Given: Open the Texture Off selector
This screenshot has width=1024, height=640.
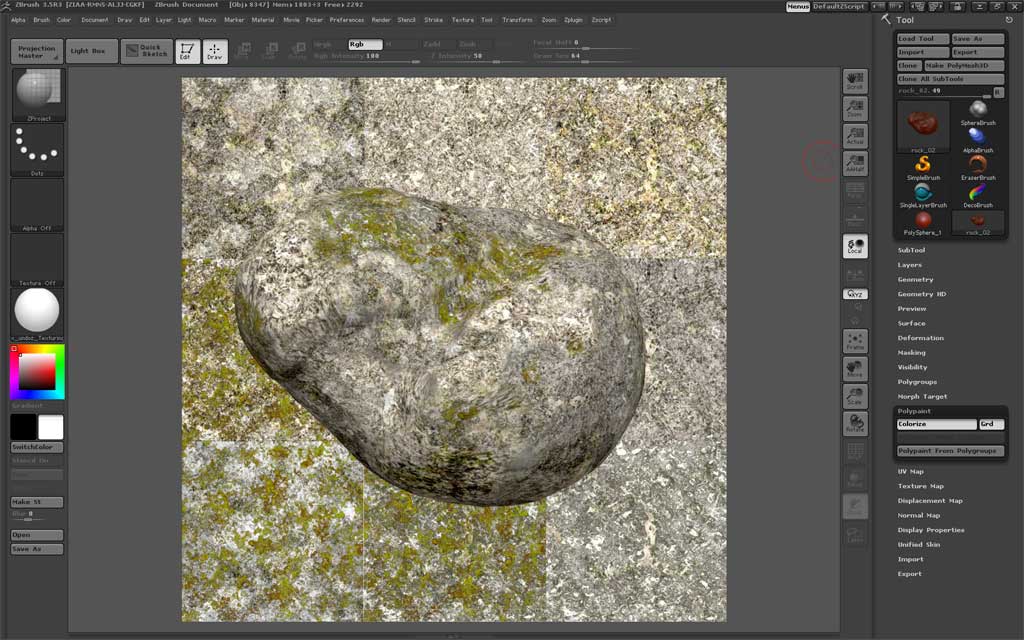Looking at the screenshot, I should pos(37,259).
